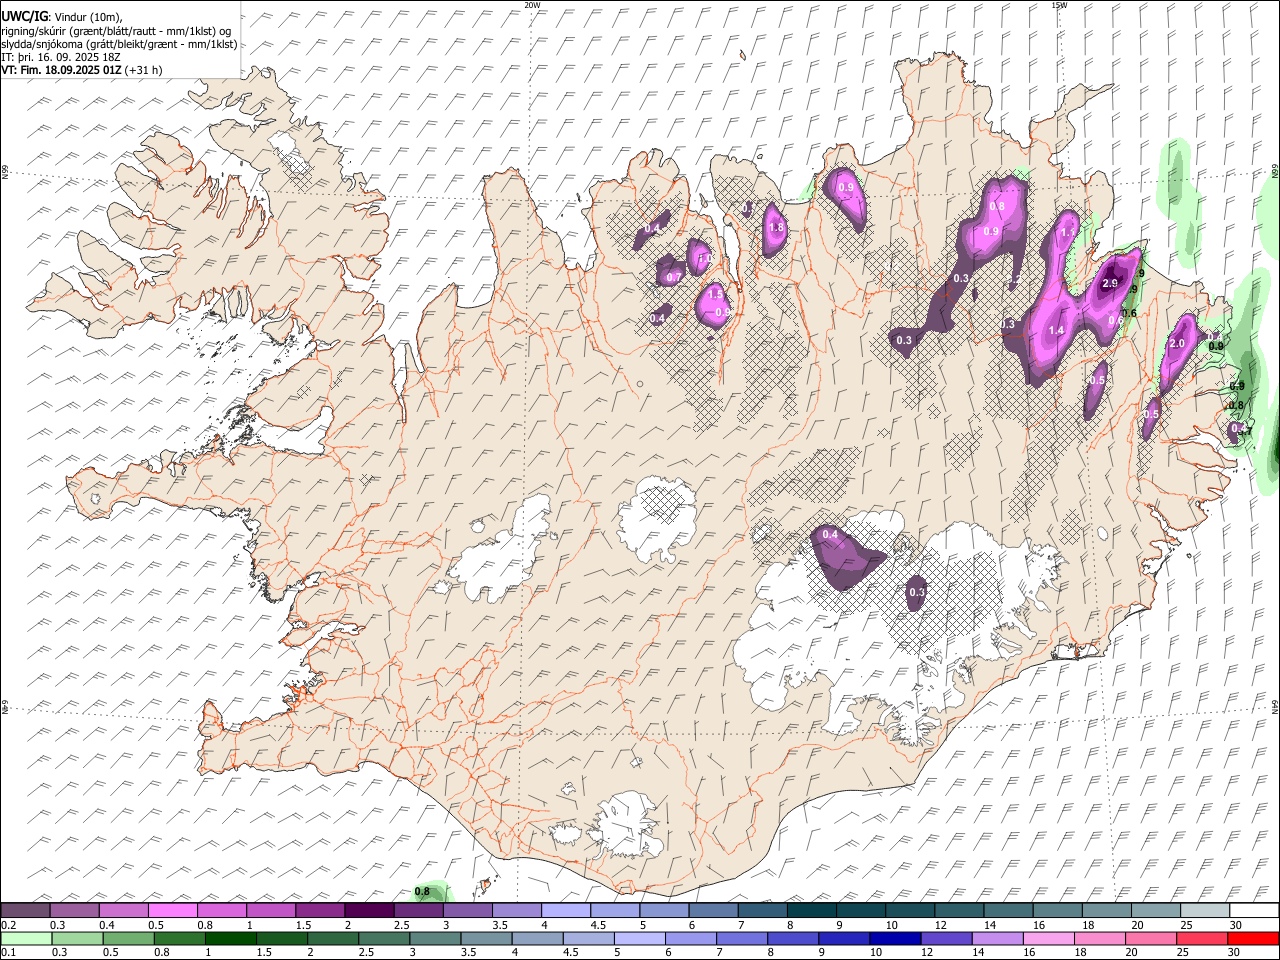Click the "rigning/skúrir" legend description line
This screenshot has height=960, width=1280.
click(x=116, y=31)
